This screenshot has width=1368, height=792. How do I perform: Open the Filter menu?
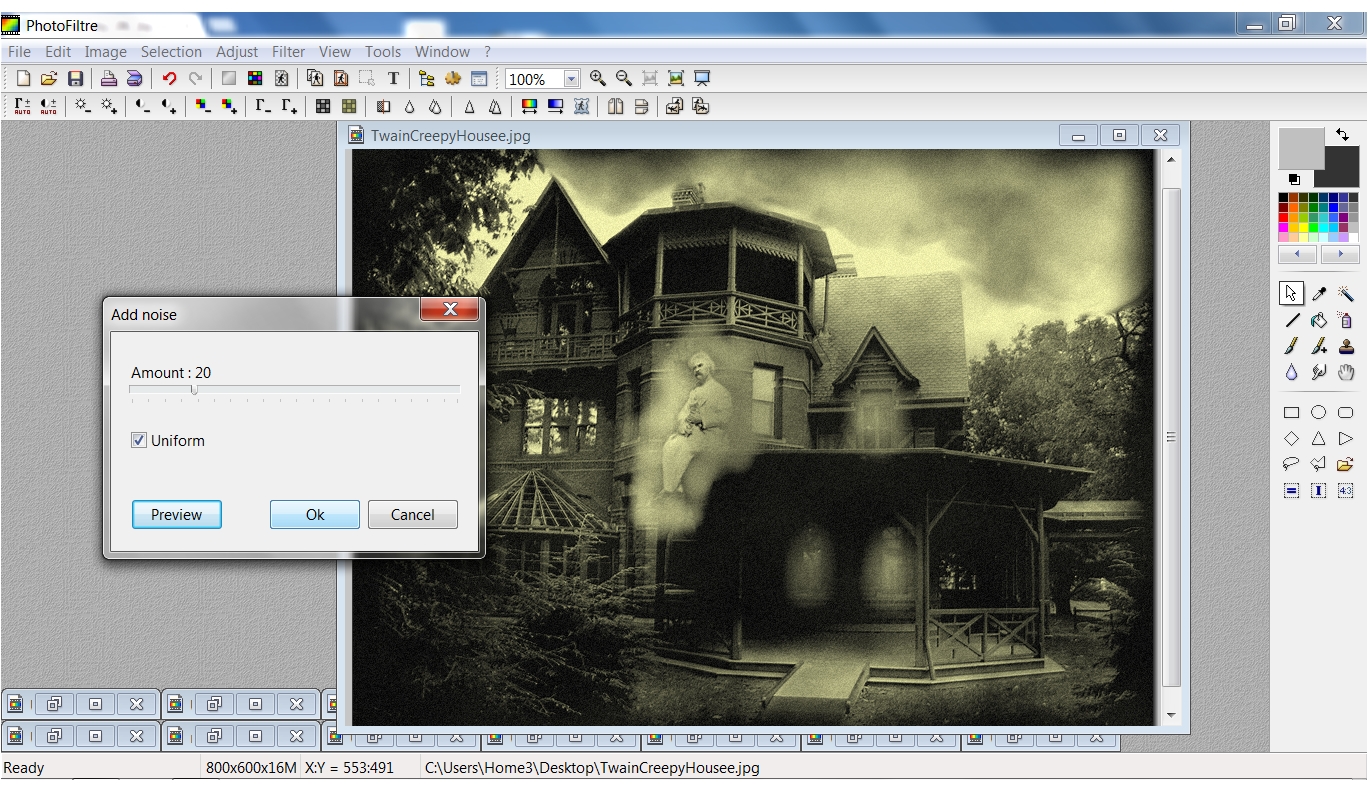(289, 52)
